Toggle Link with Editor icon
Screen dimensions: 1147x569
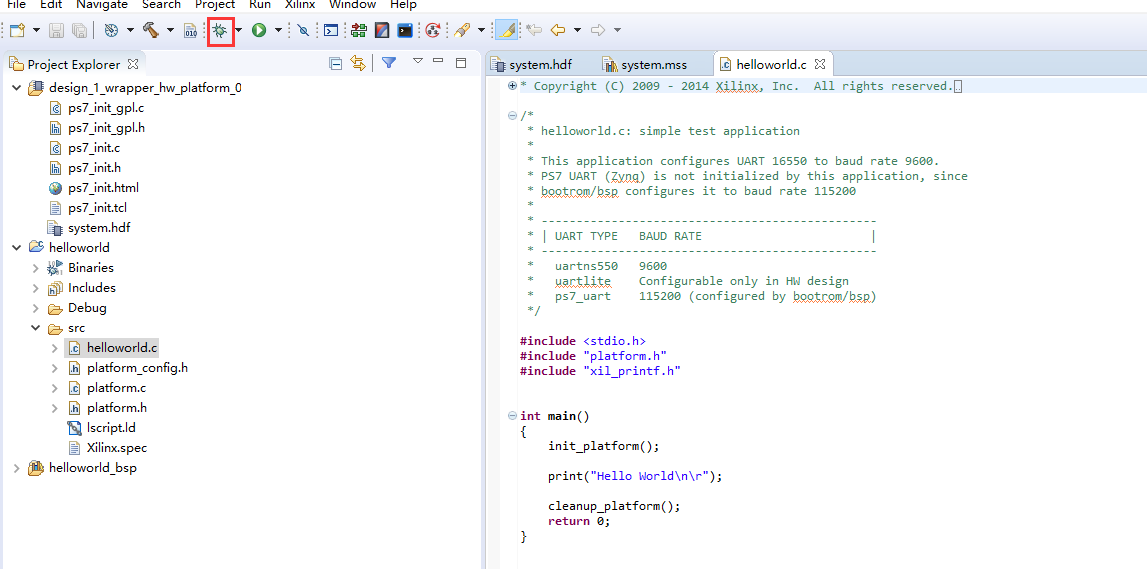tap(358, 64)
